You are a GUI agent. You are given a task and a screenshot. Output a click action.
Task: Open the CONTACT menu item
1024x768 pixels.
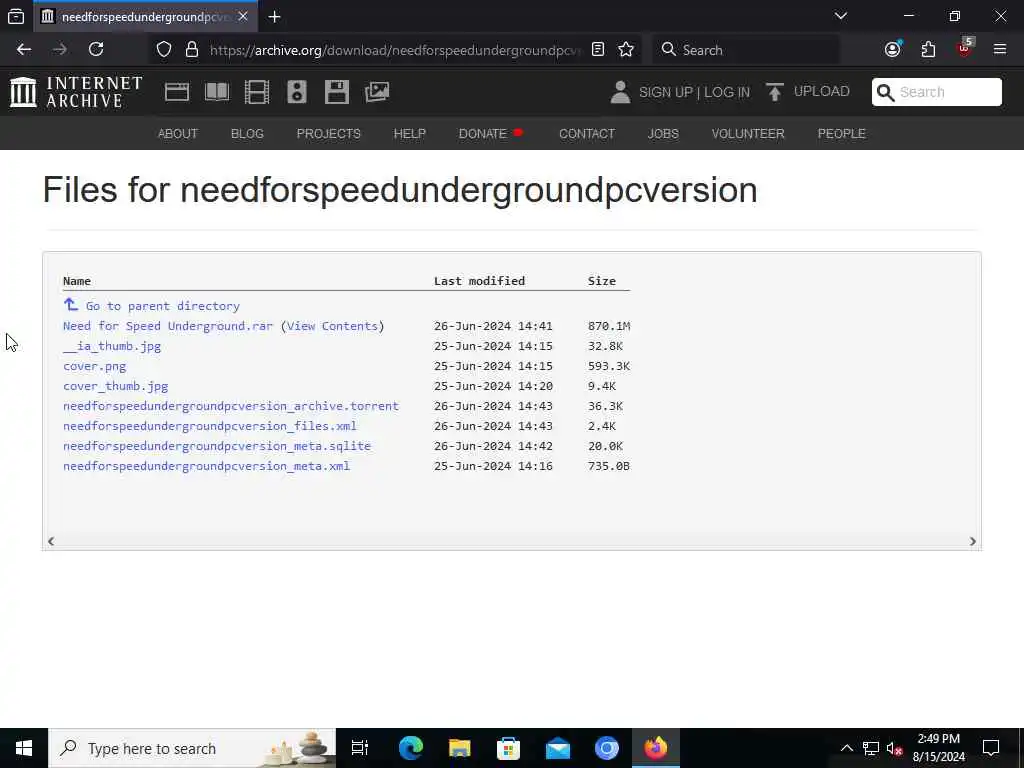[x=586, y=134]
